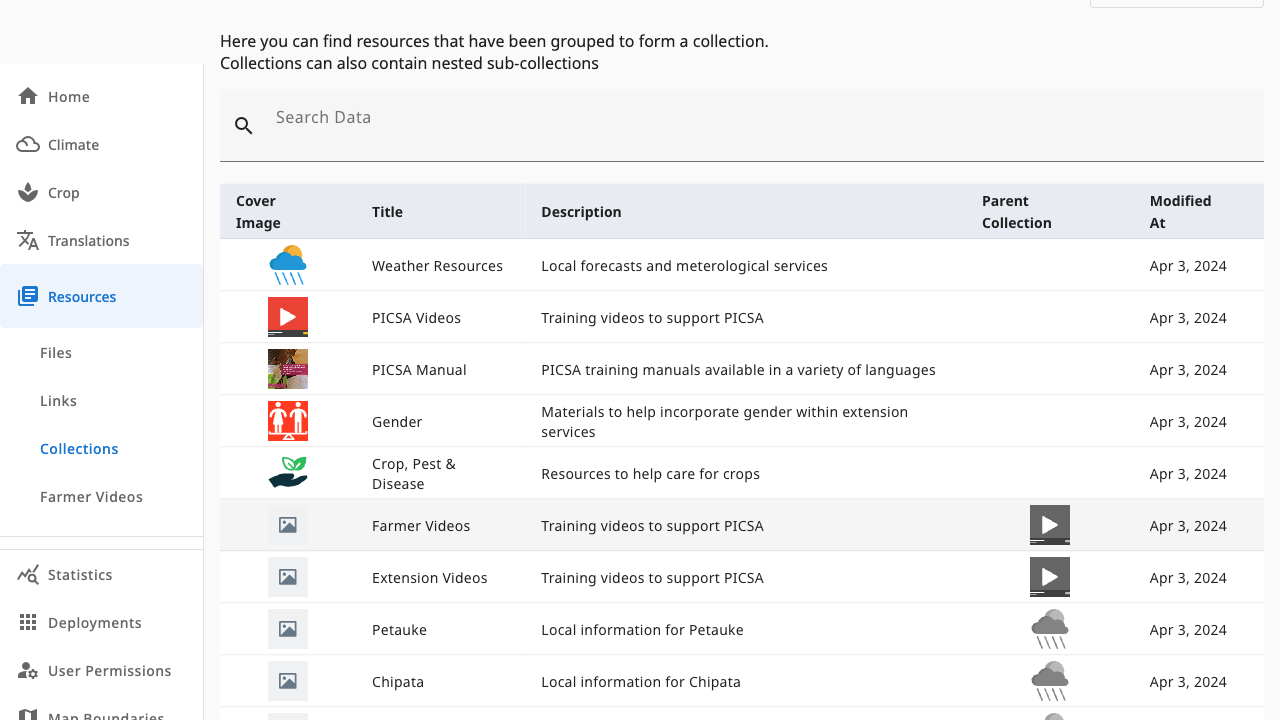Click parent weather cloud icon for Petauke
1280x720 pixels.
(1050, 629)
